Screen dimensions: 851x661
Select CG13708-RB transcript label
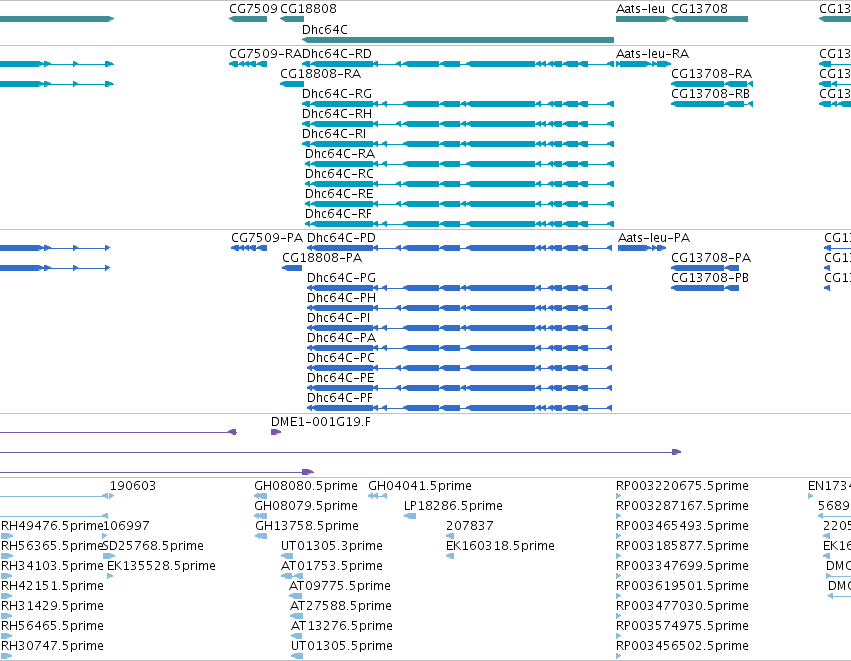pos(710,94)
